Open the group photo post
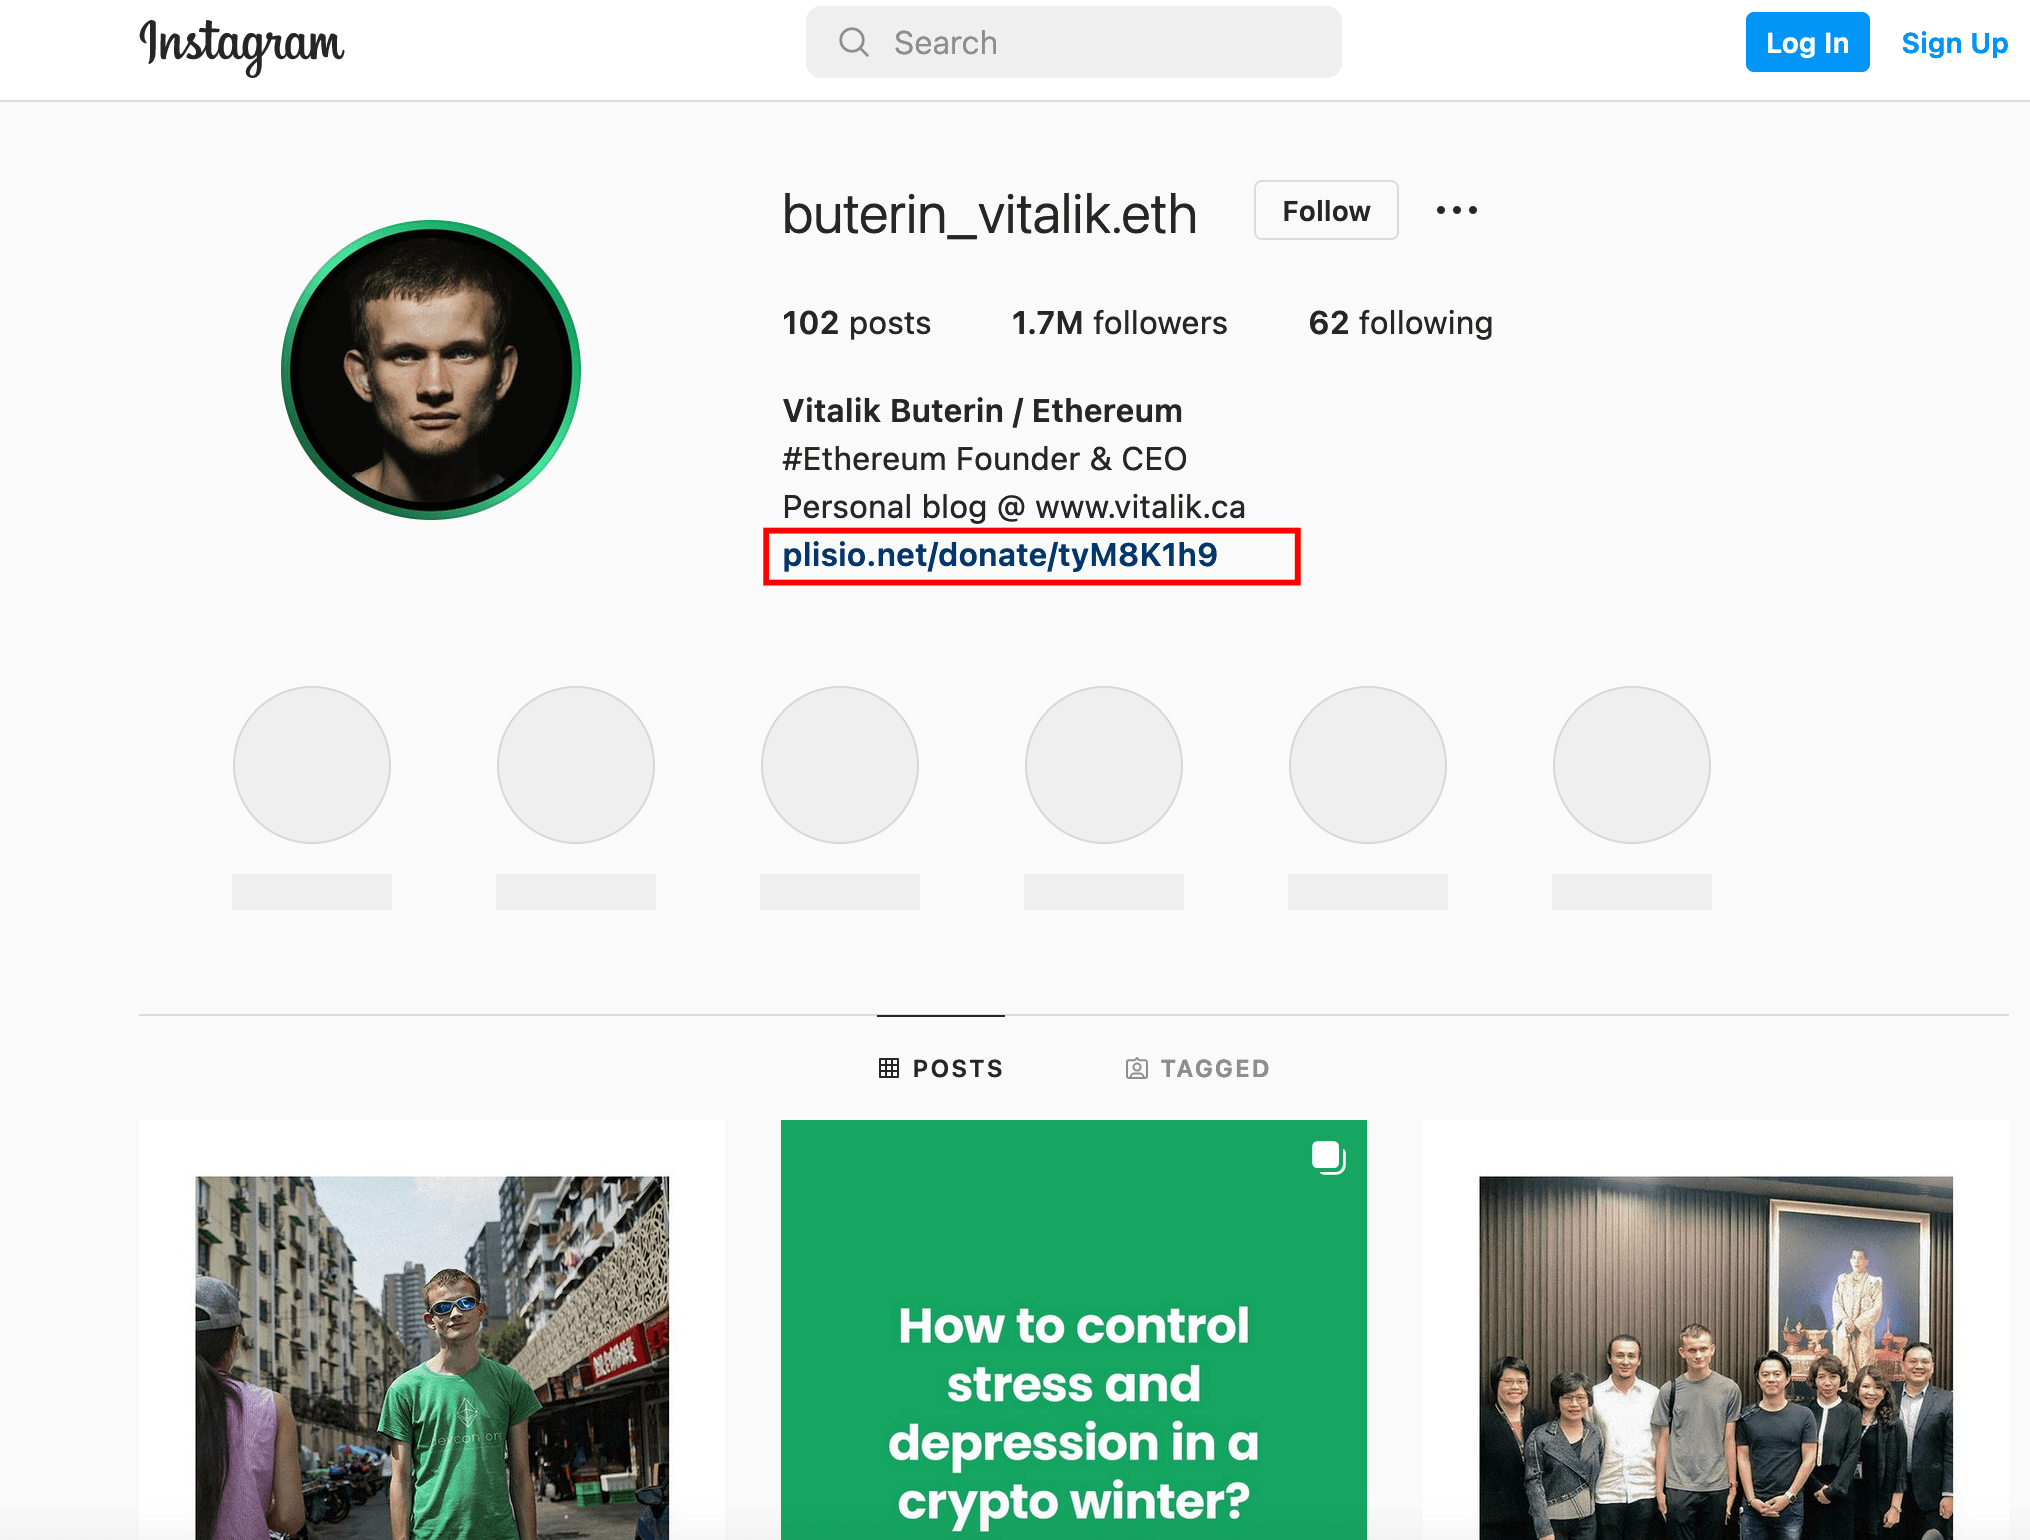 click(x=1715, y=1330)
